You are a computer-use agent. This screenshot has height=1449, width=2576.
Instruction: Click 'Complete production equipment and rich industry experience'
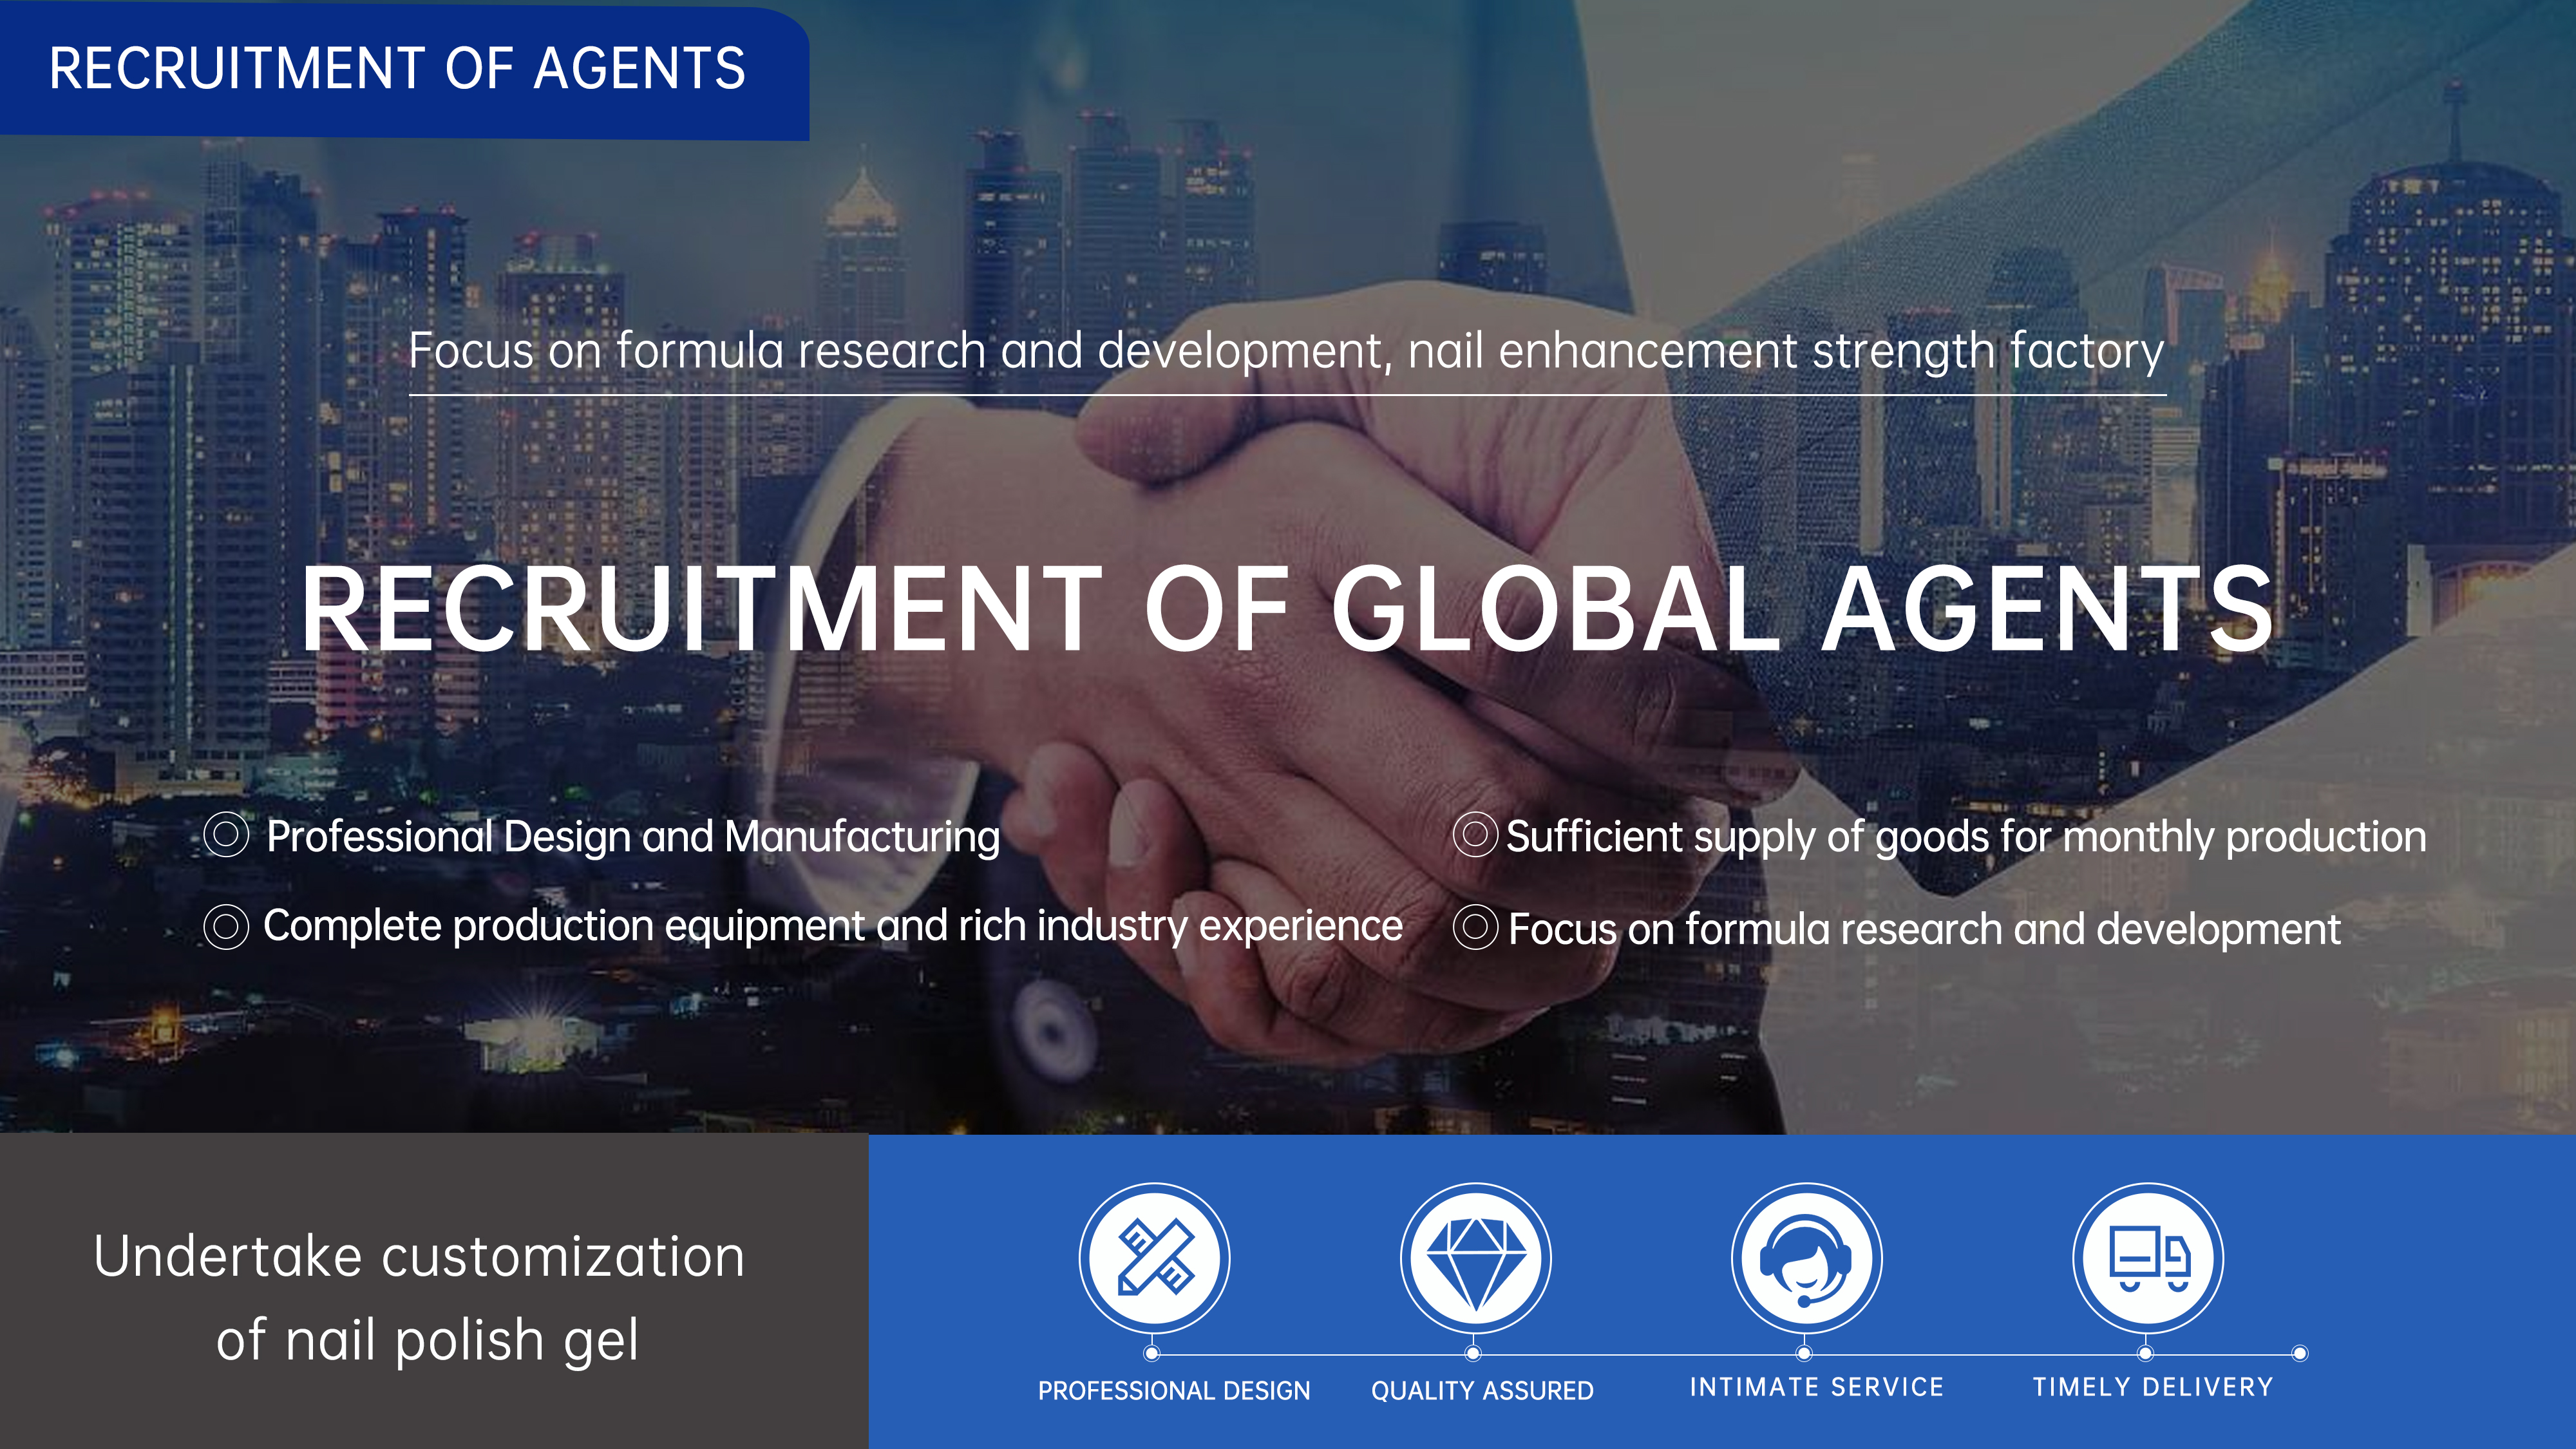pyautogui.click(x=832, y=926)
